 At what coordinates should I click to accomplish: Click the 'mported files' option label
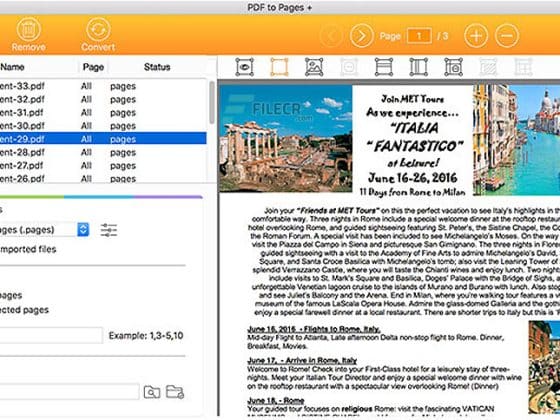[28, 249]
